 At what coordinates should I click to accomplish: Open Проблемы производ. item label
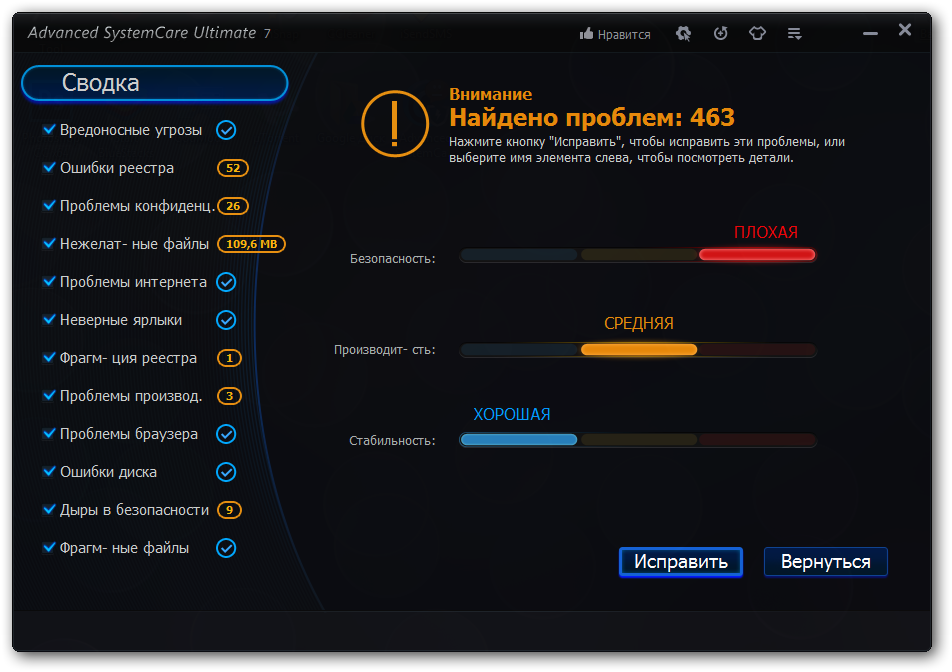(131, 396)
